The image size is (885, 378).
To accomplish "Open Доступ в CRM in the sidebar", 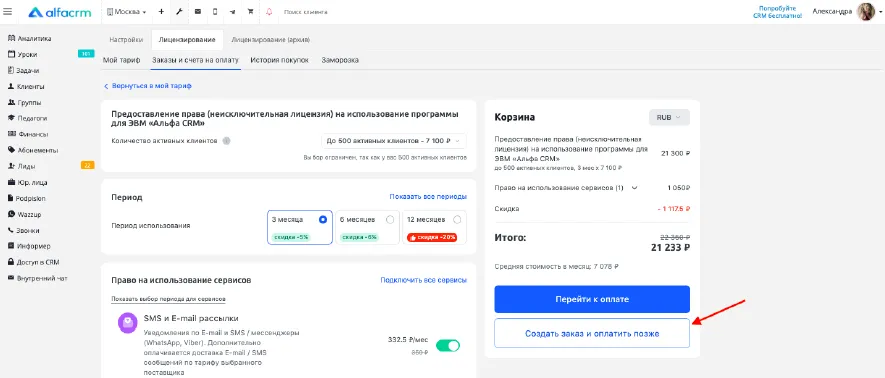I will 34,262.
